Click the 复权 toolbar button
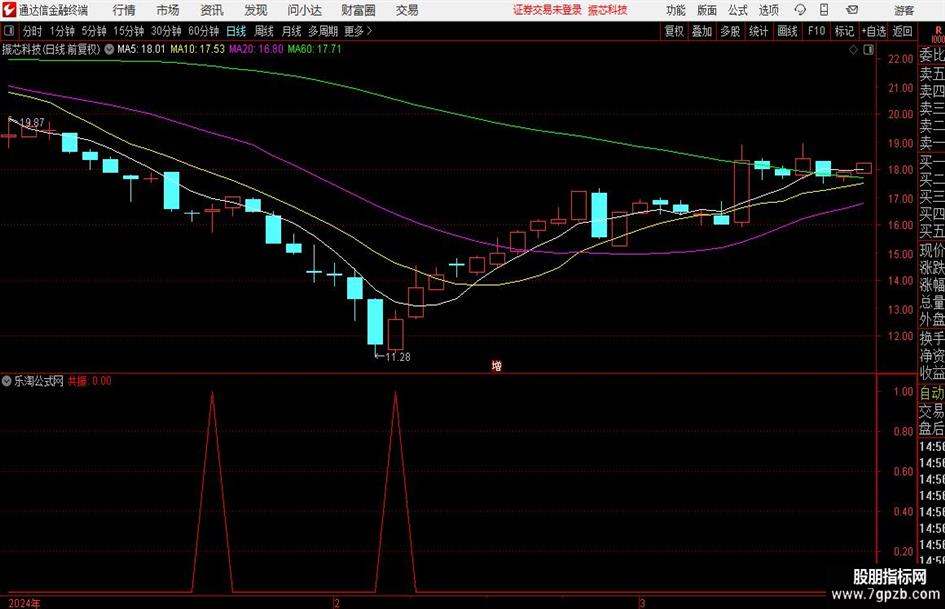 (674, 31)
